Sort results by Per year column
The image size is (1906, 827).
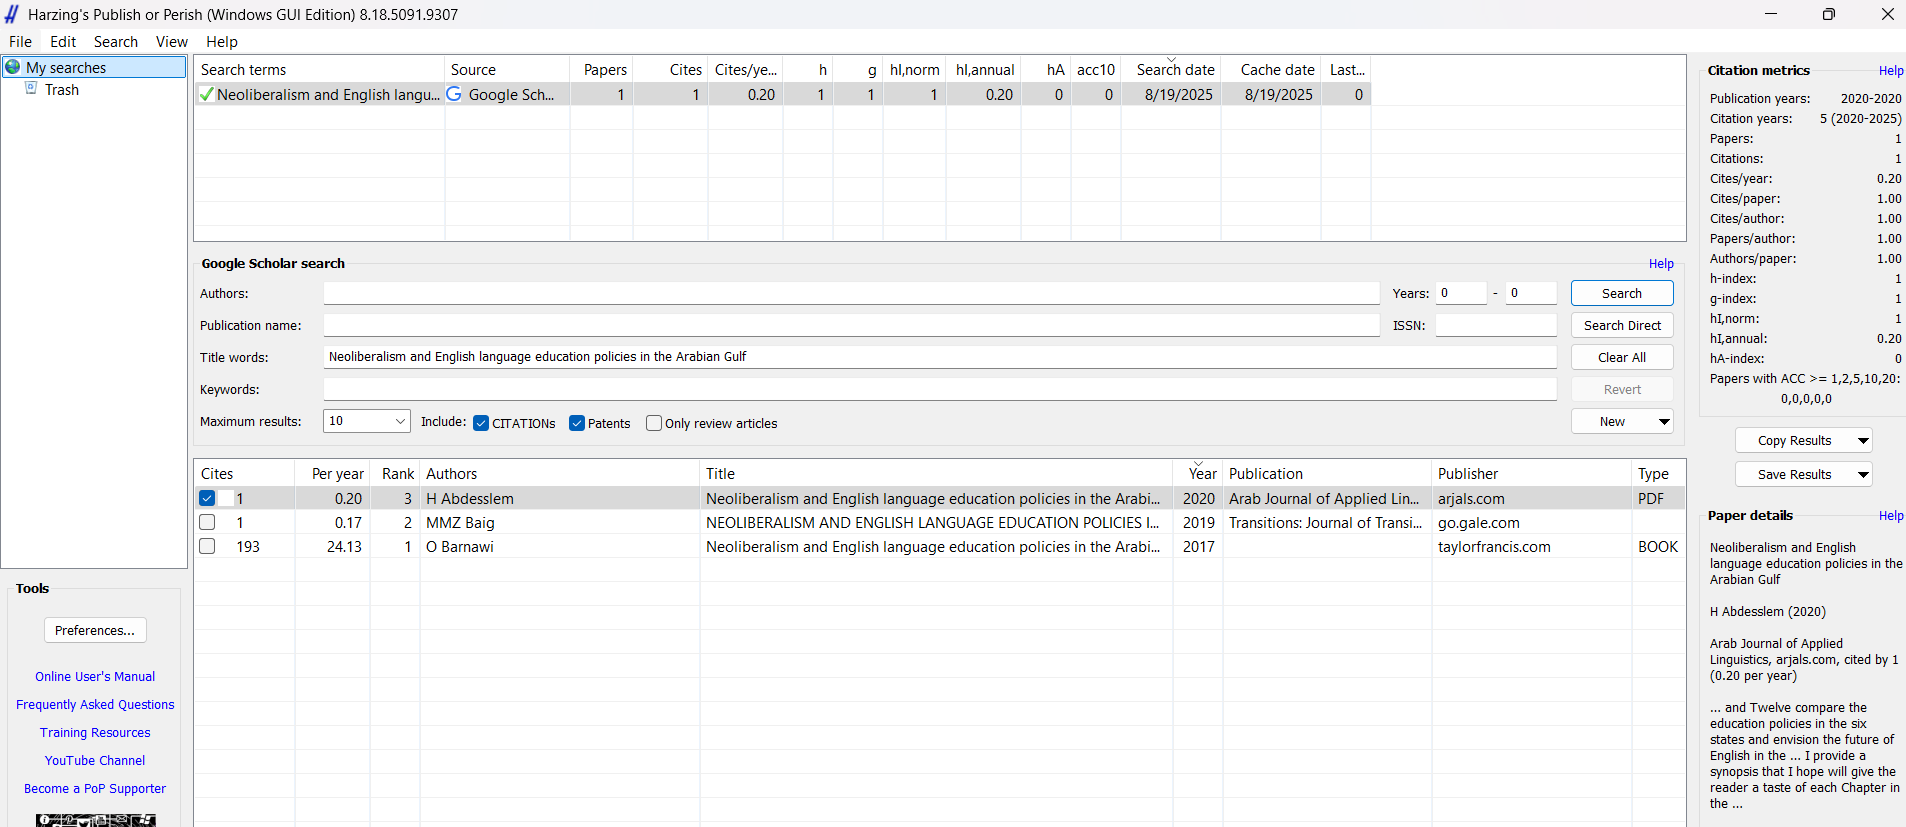point(332,474)
